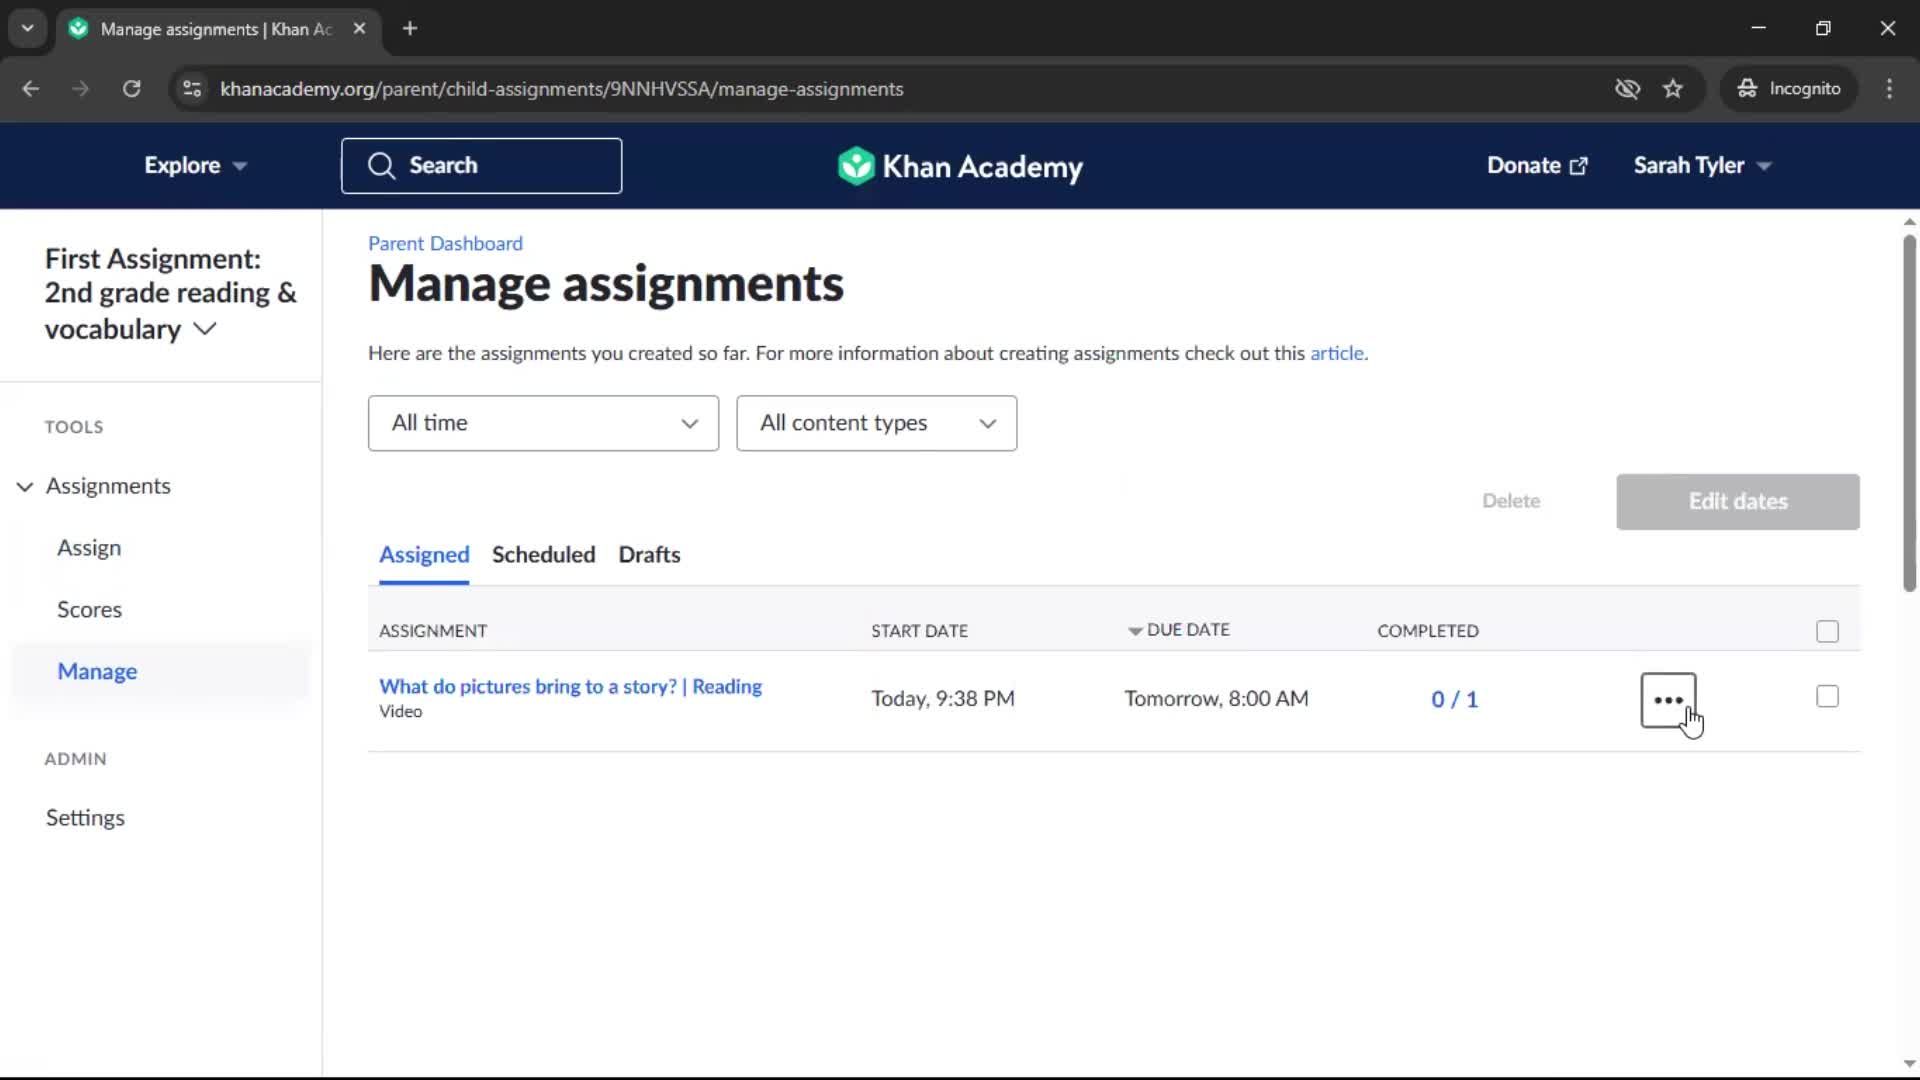This screenshot has width=1920, height=1080.
Task: Open Settings under Admin
Action: coord(85,818)
